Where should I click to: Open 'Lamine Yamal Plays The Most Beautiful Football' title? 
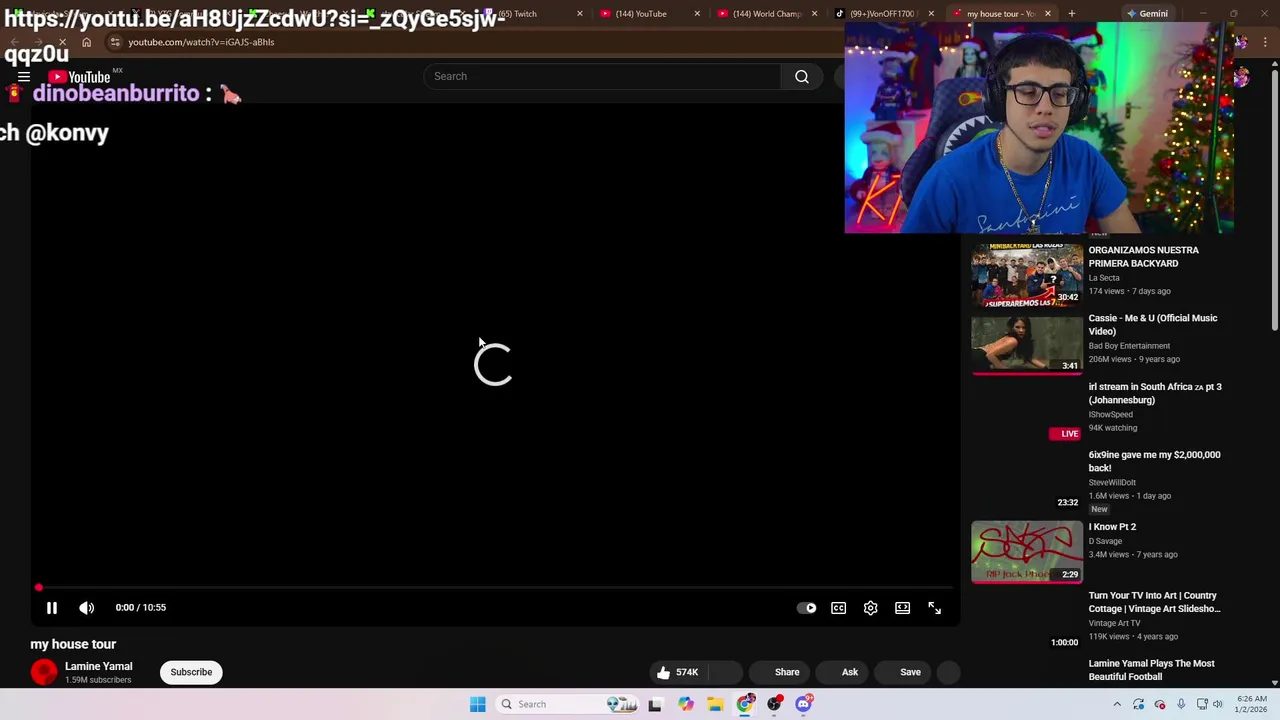click(1151, 670)
